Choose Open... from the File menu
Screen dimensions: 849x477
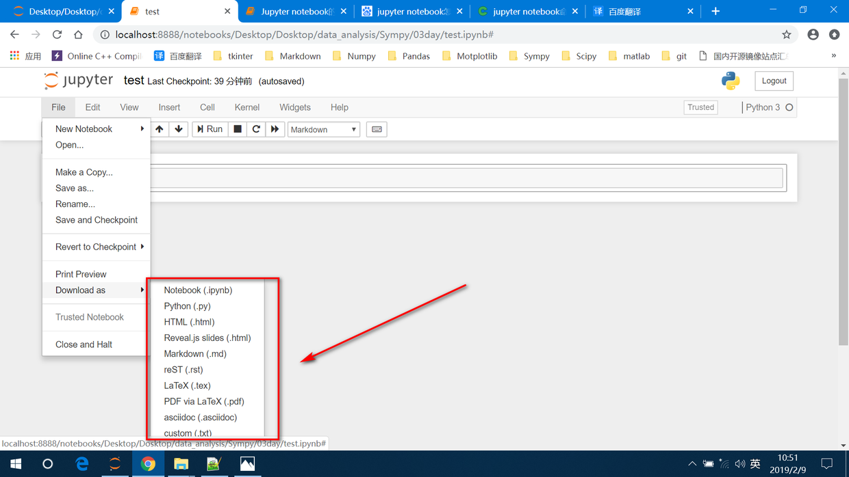(96, 145)
